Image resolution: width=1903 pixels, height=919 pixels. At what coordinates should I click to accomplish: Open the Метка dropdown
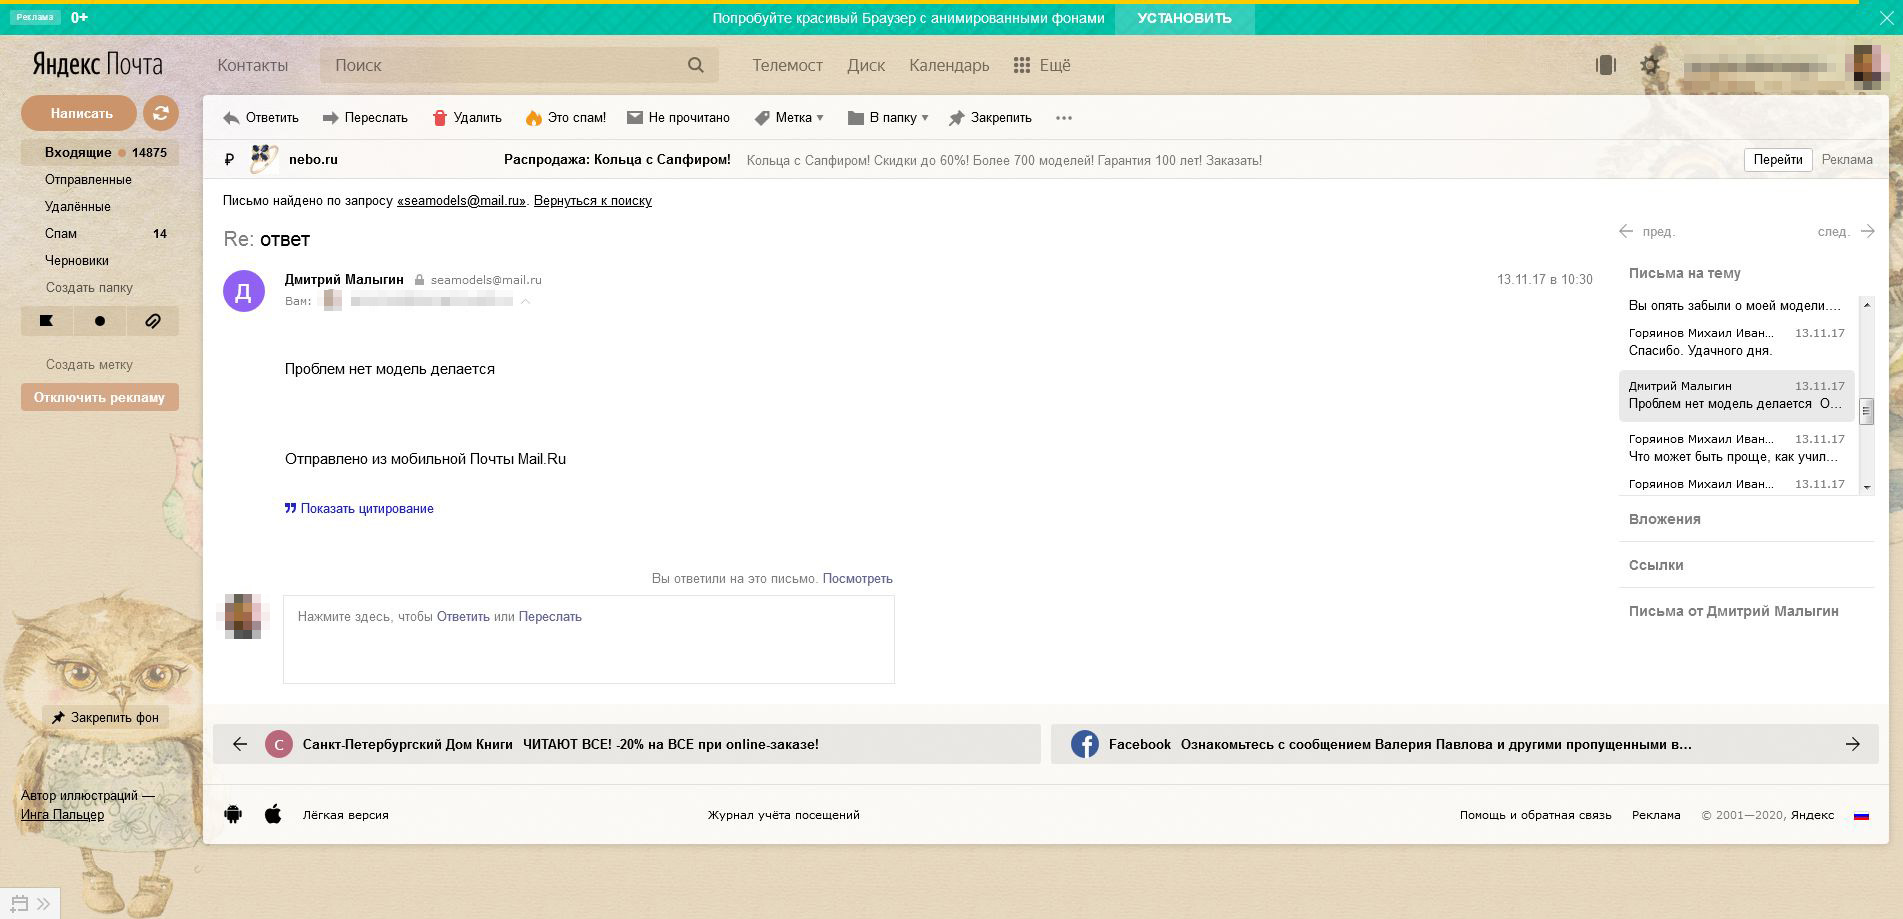pyautogui.click(x=789, y=118)
